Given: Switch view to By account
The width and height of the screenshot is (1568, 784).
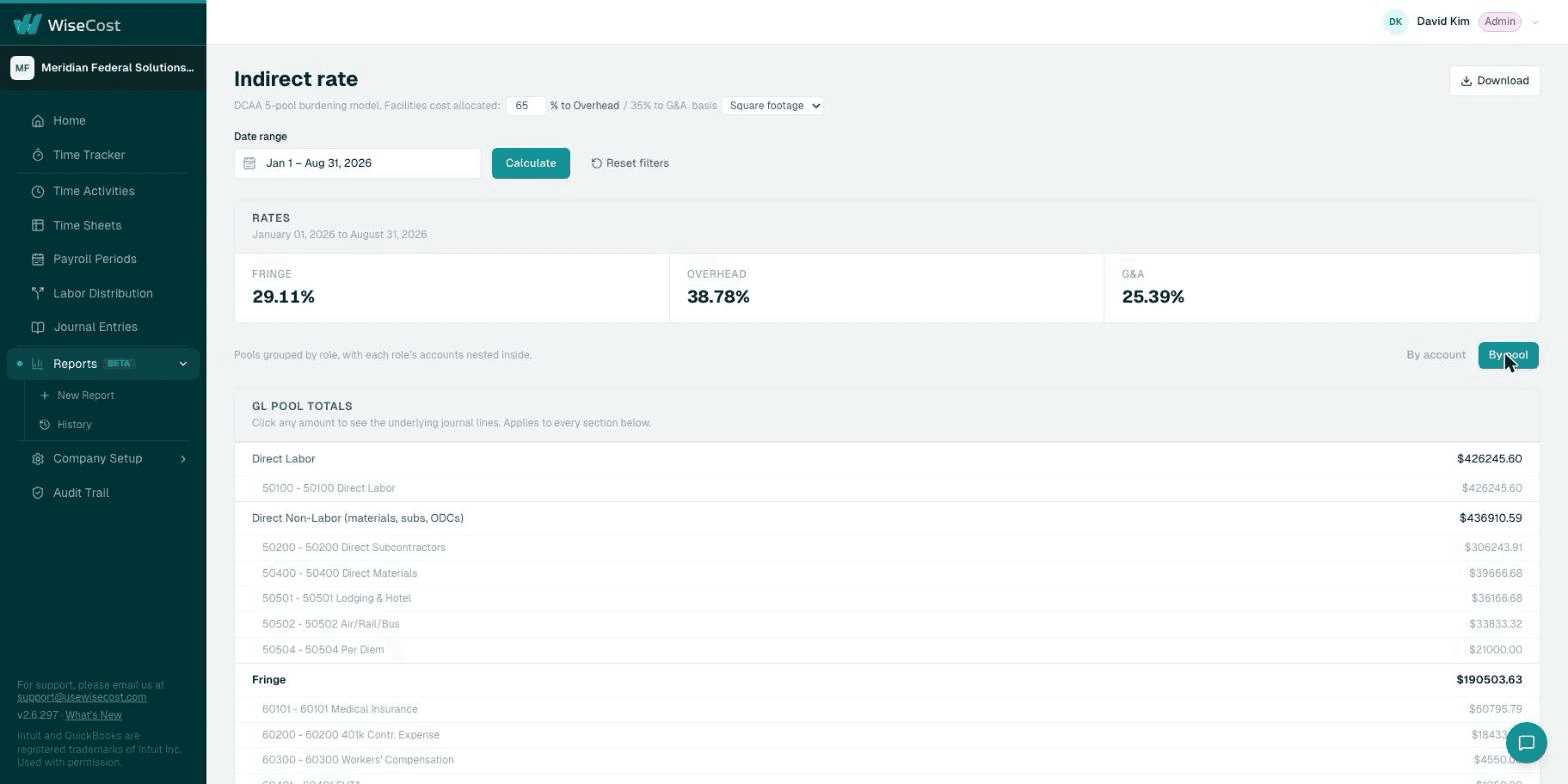Looking at the screenshot, I should 1435,355.
